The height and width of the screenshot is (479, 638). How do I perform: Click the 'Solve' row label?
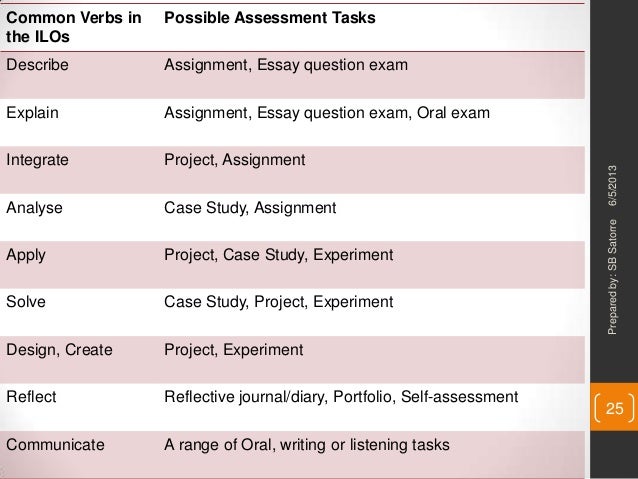(x=26, y=302)
